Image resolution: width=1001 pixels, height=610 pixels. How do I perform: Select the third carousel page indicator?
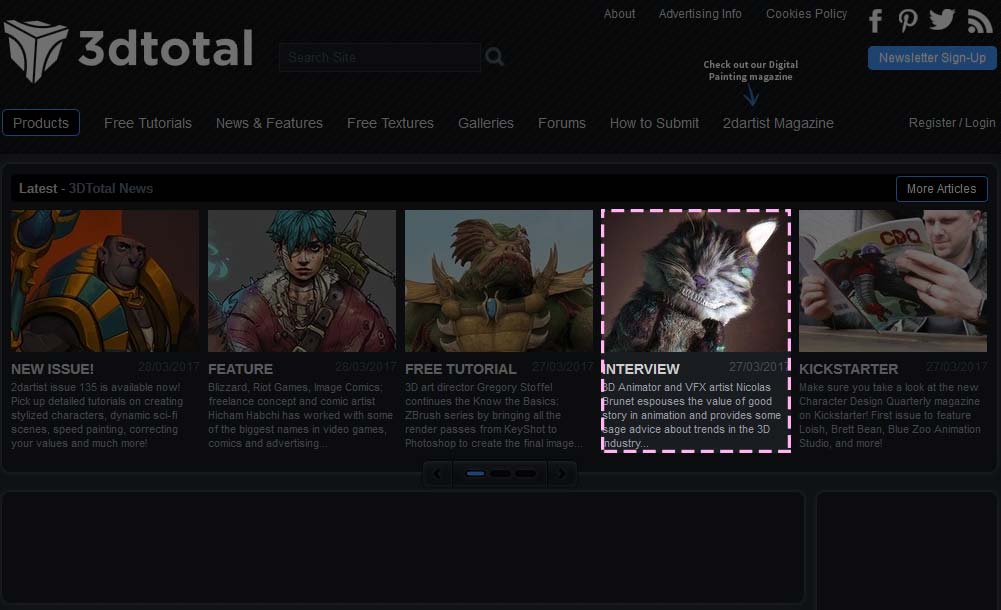click(525, 473)
